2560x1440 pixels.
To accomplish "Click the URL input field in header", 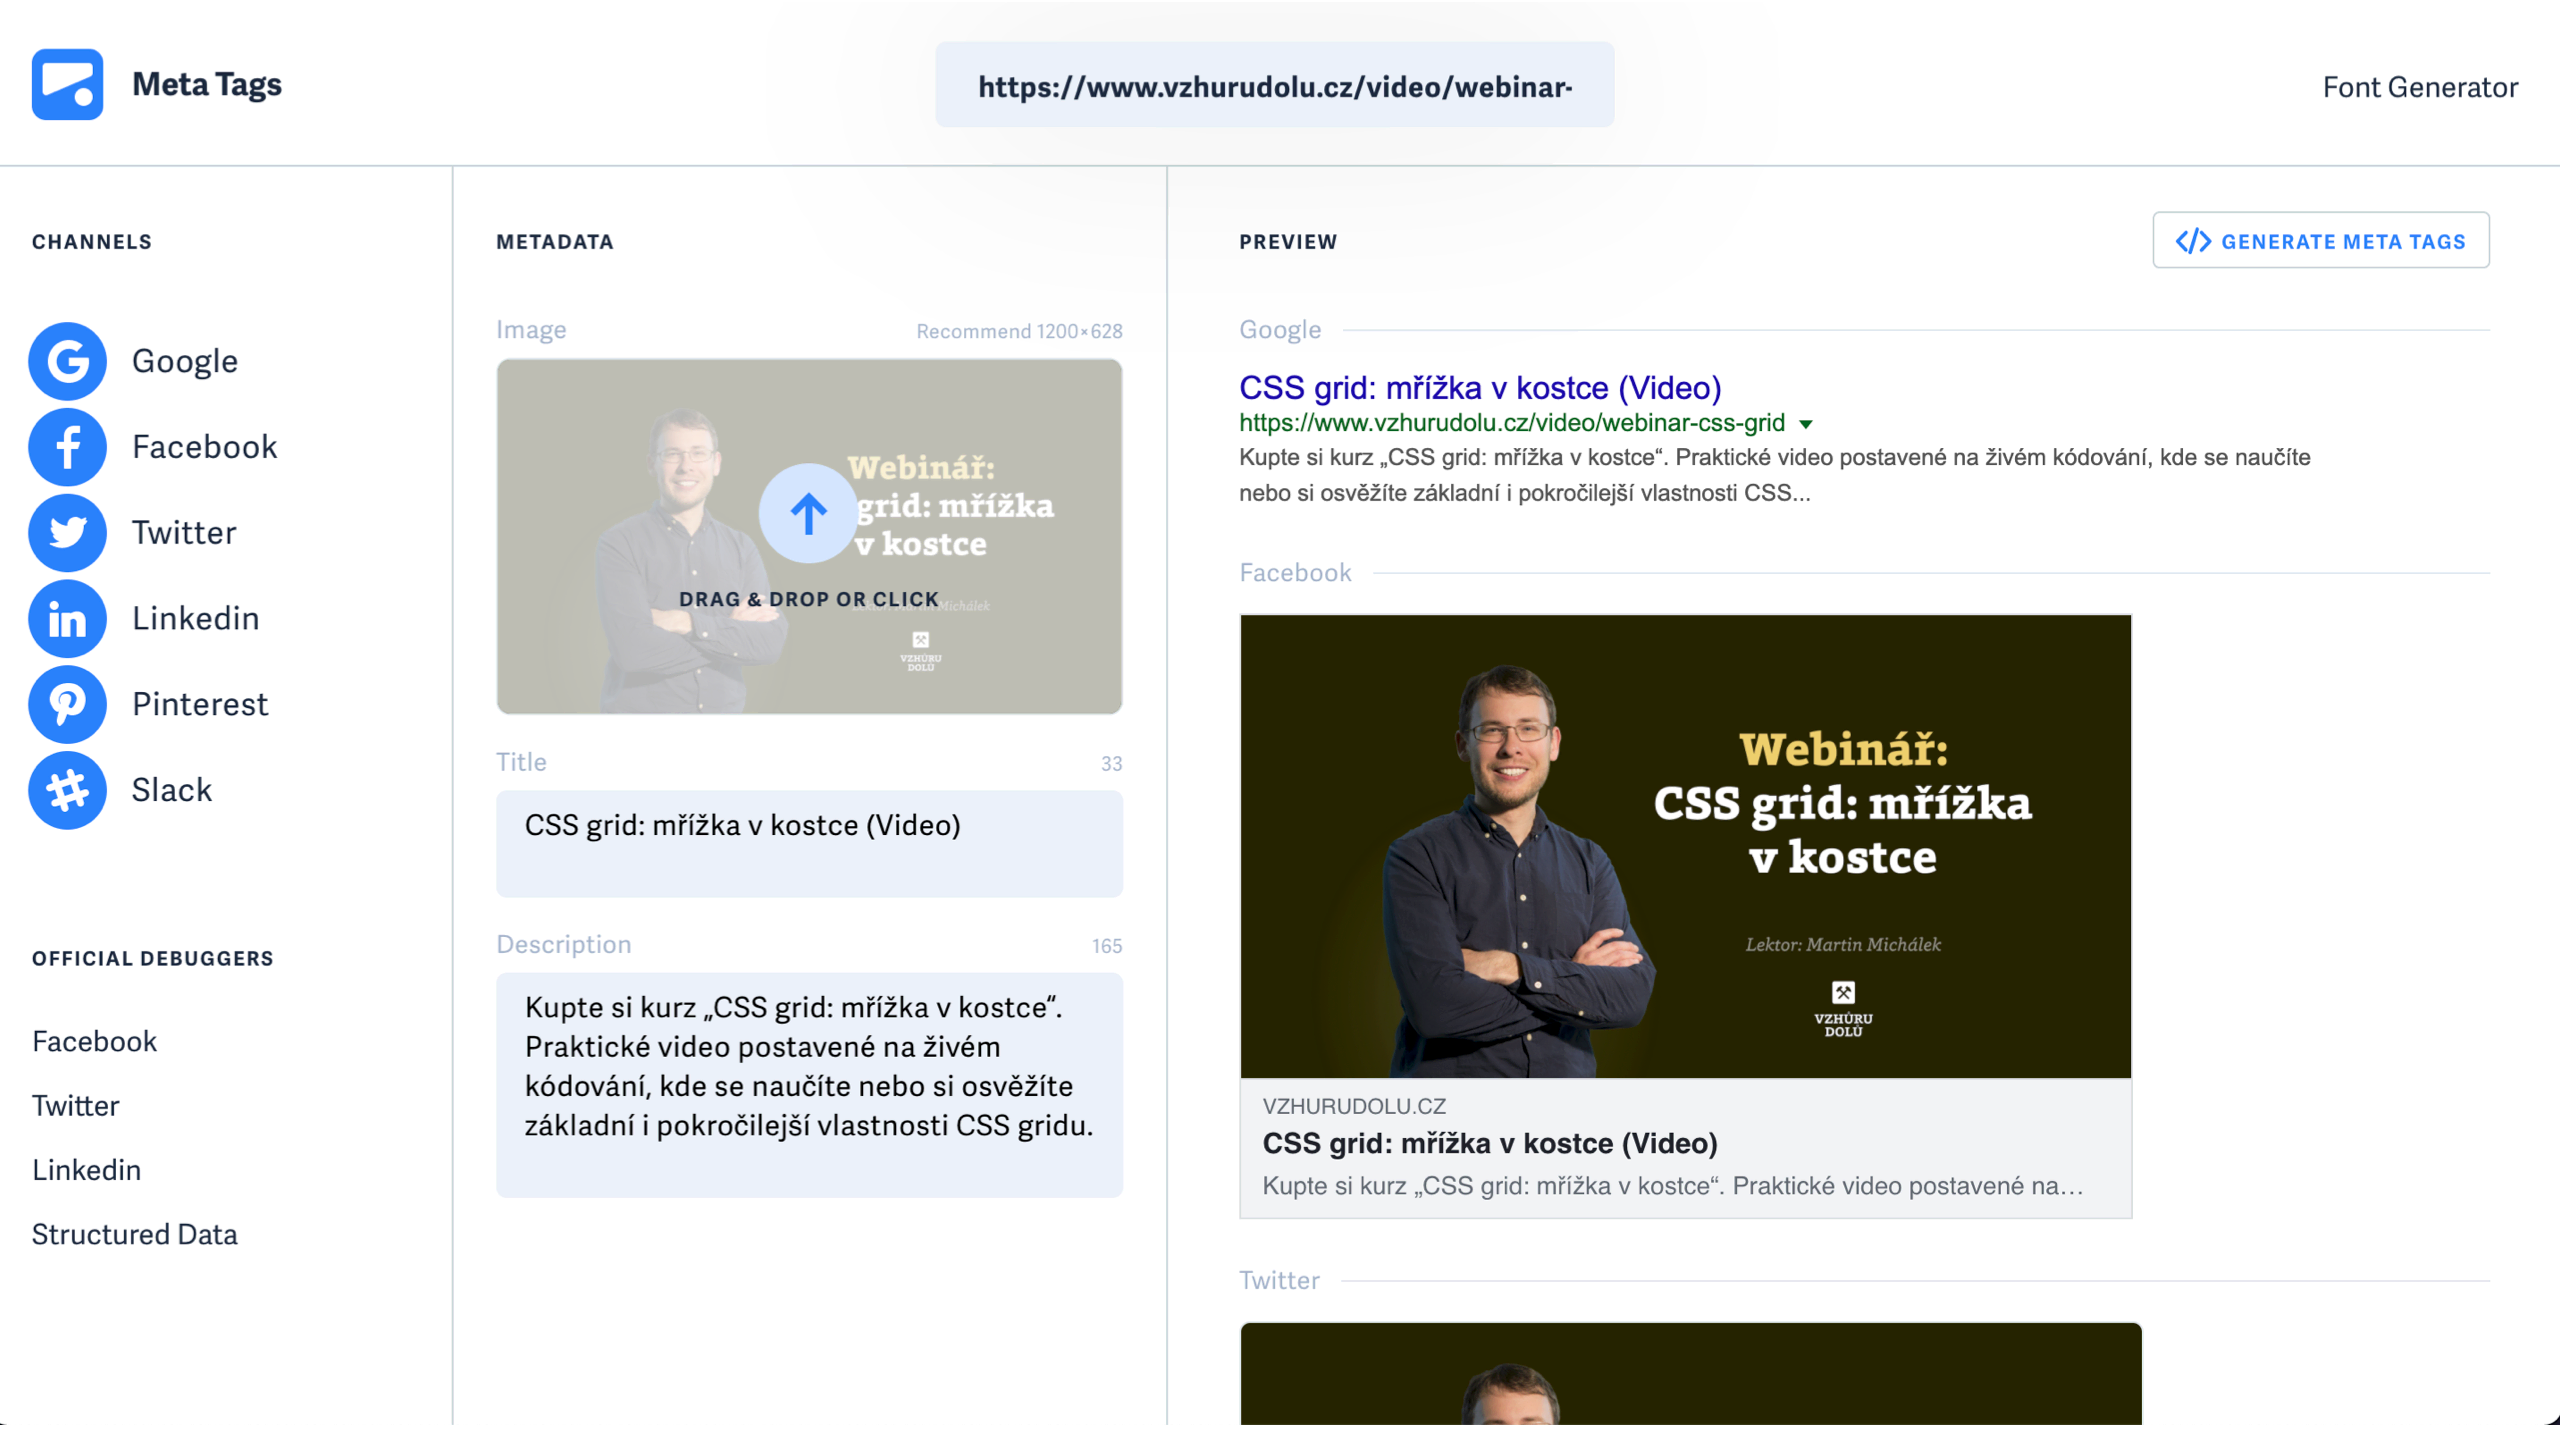I will (1274, 87).
